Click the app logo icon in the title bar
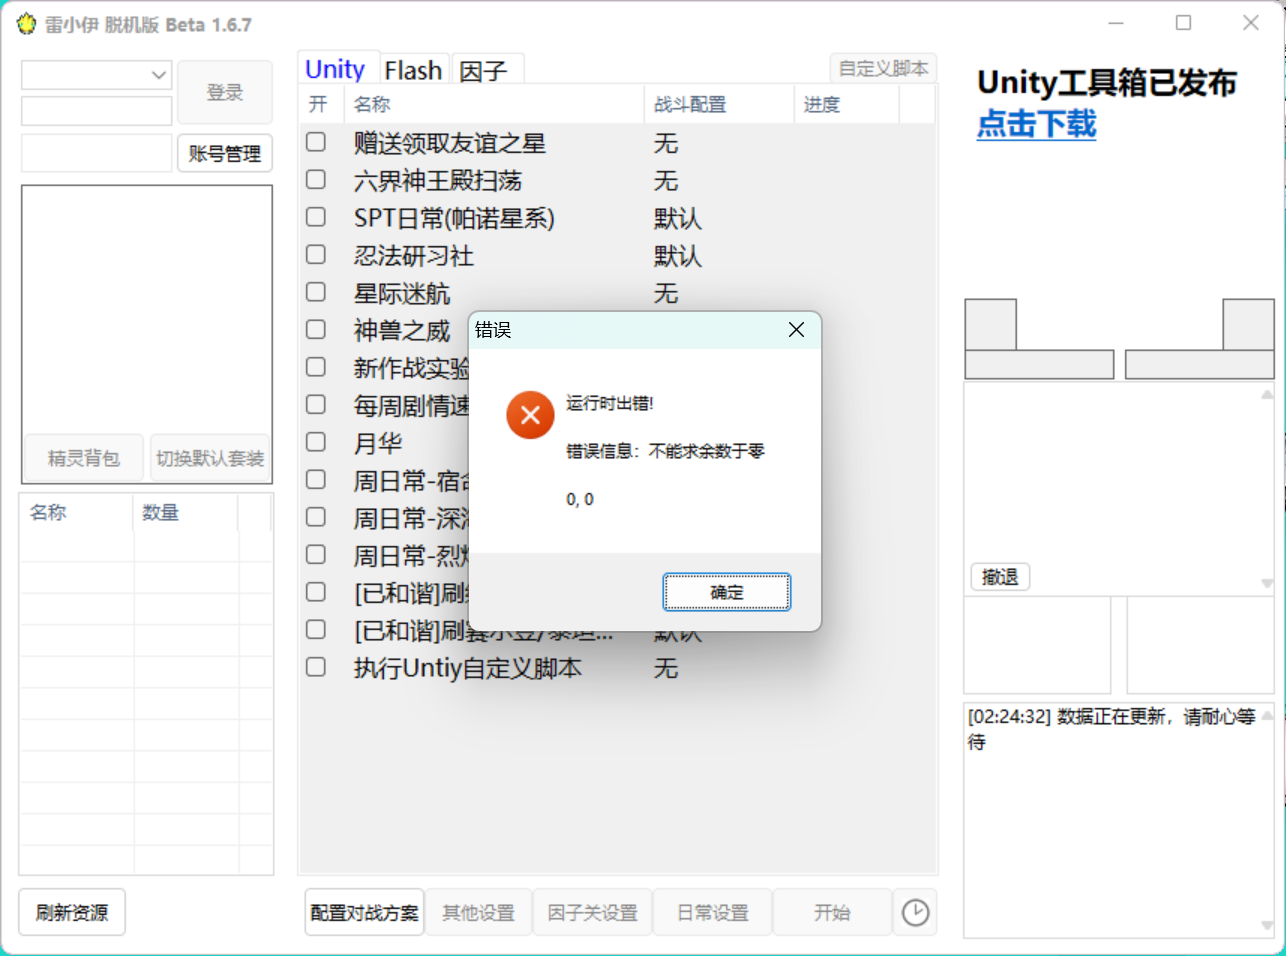 (26, 23)
